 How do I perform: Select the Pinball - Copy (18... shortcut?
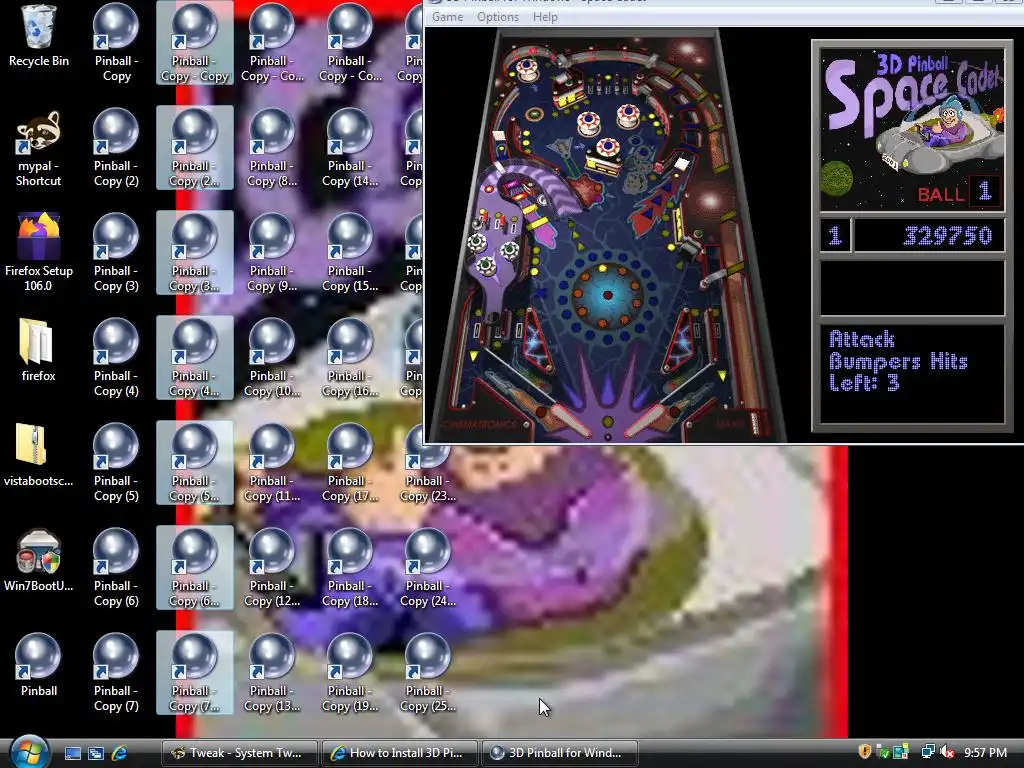coord(350,568)
